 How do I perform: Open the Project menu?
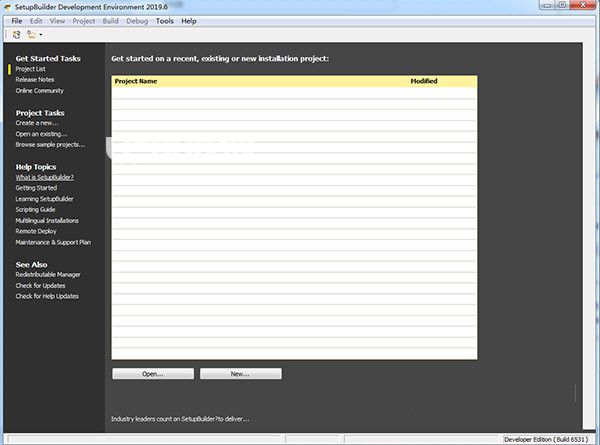point(83,21)
